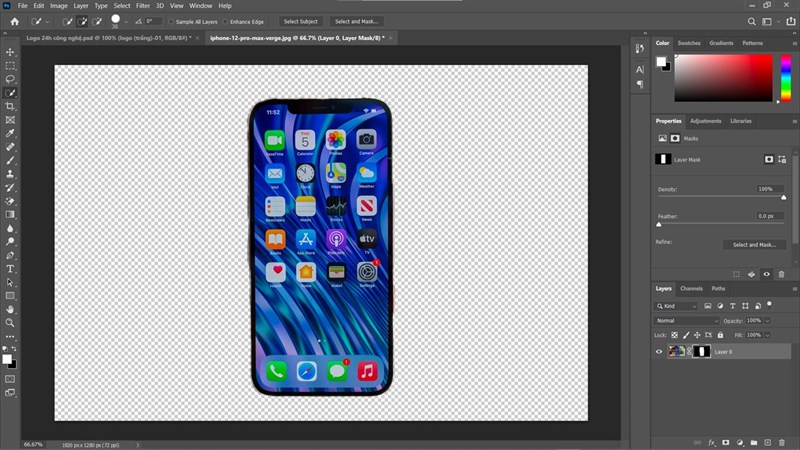Select the Pen tool
This screenshot has height=450, width=800.
[x=10, y=255]
